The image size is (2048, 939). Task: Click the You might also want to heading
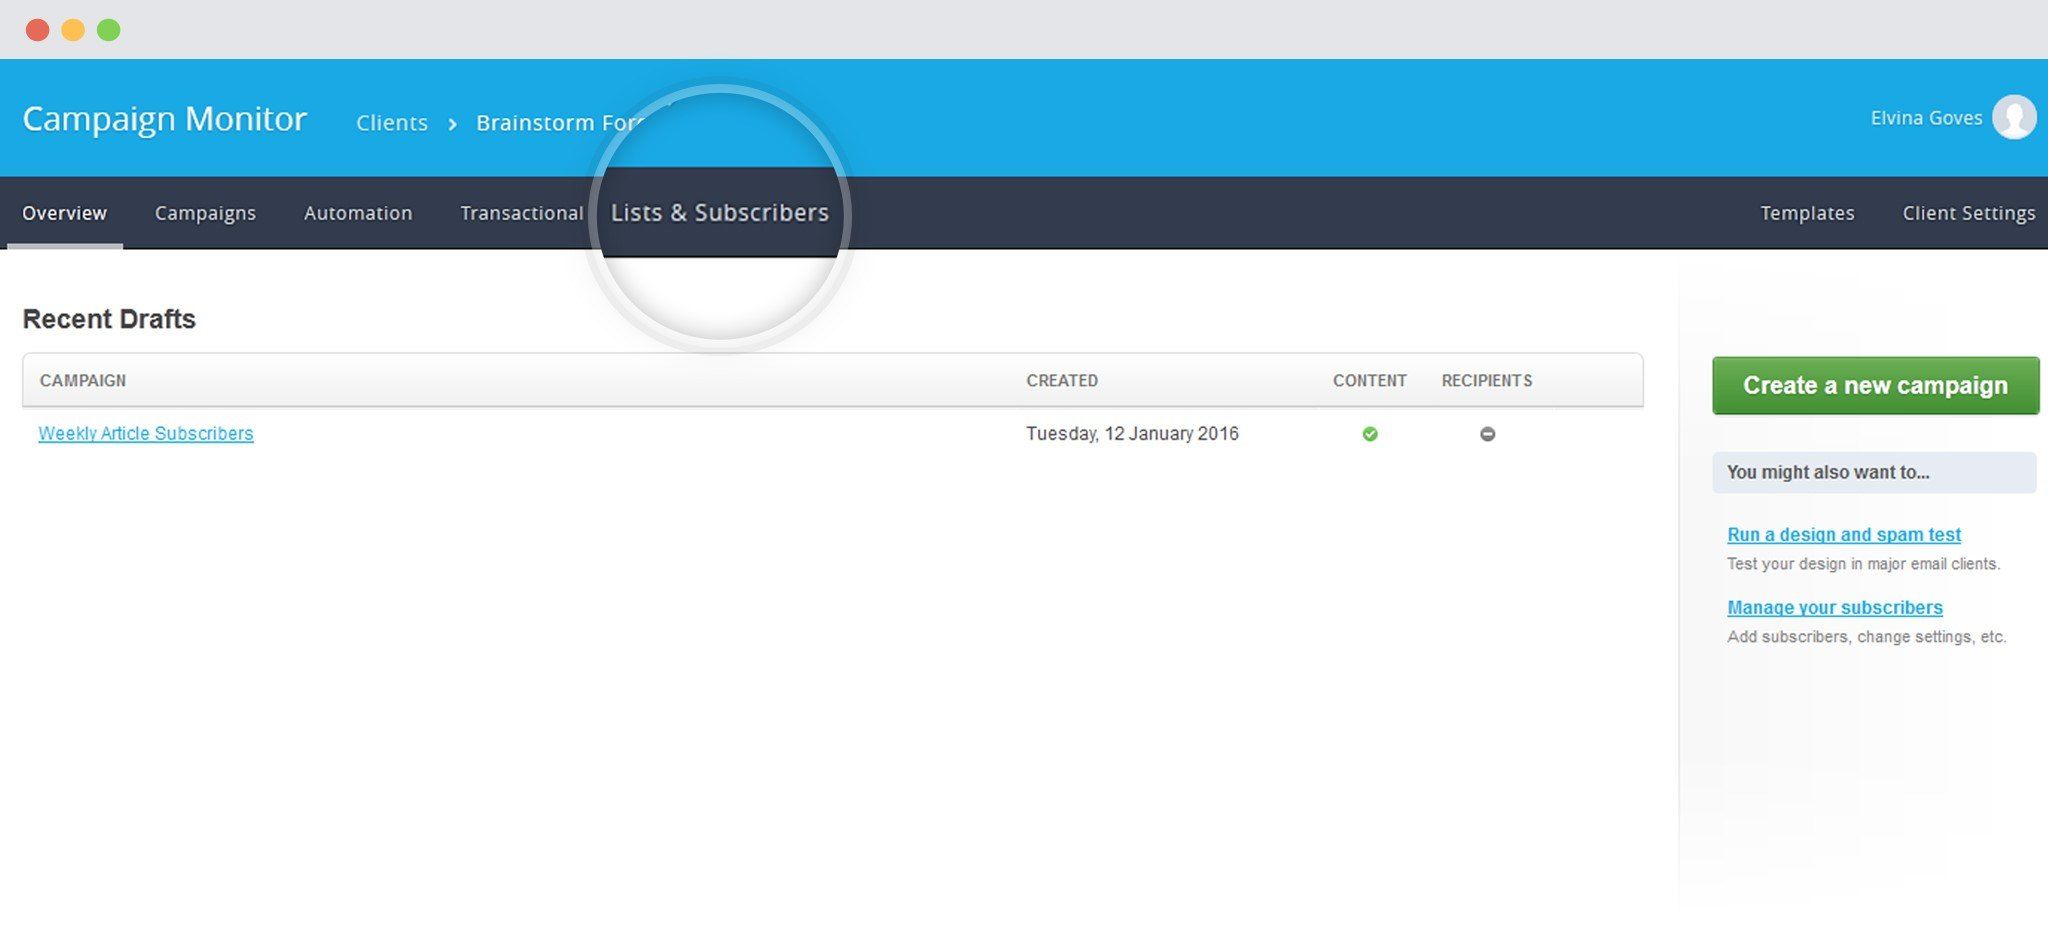click(1828, 472)
